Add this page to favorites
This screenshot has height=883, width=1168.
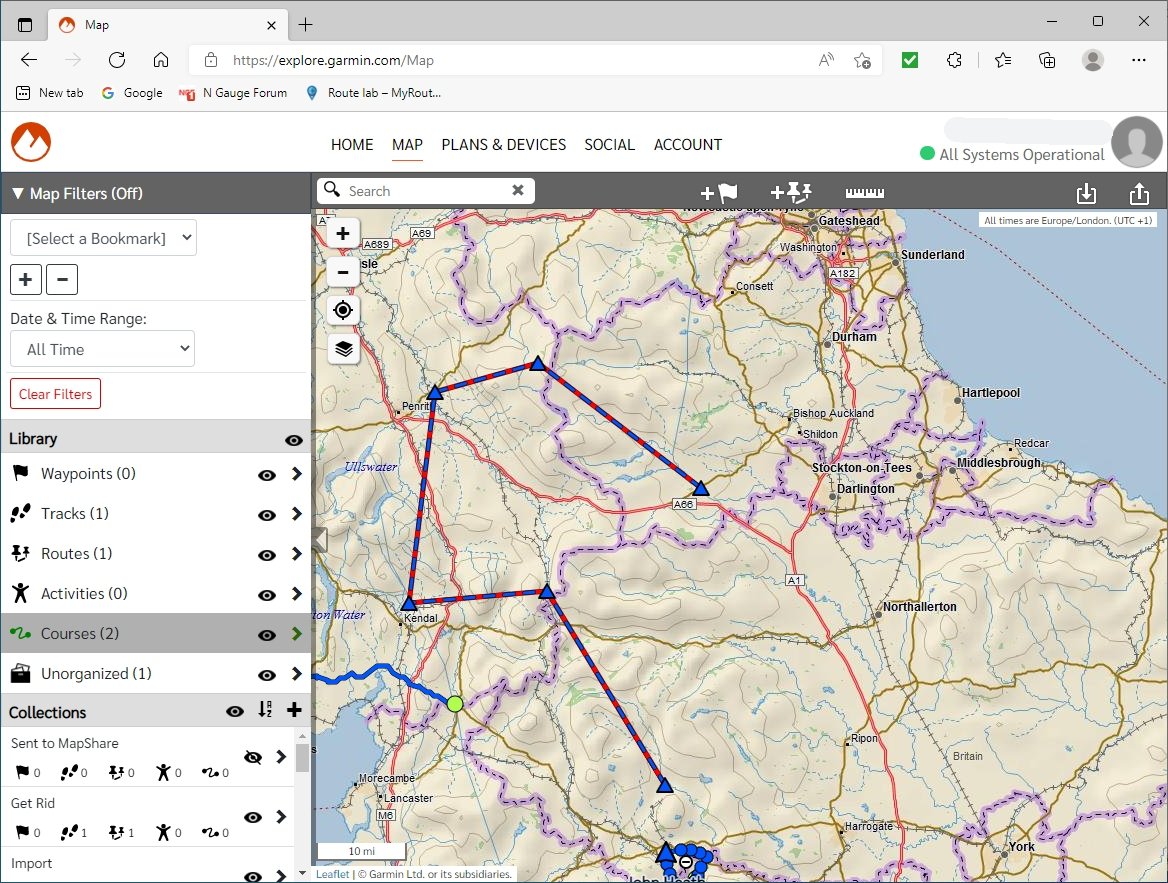pyautogui.click(x=863, y=60)
